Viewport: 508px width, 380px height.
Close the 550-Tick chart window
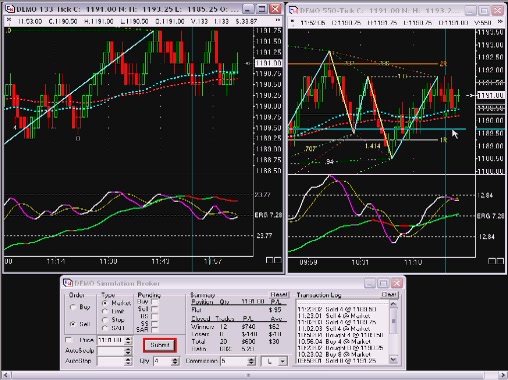click(x=498, y=11)
